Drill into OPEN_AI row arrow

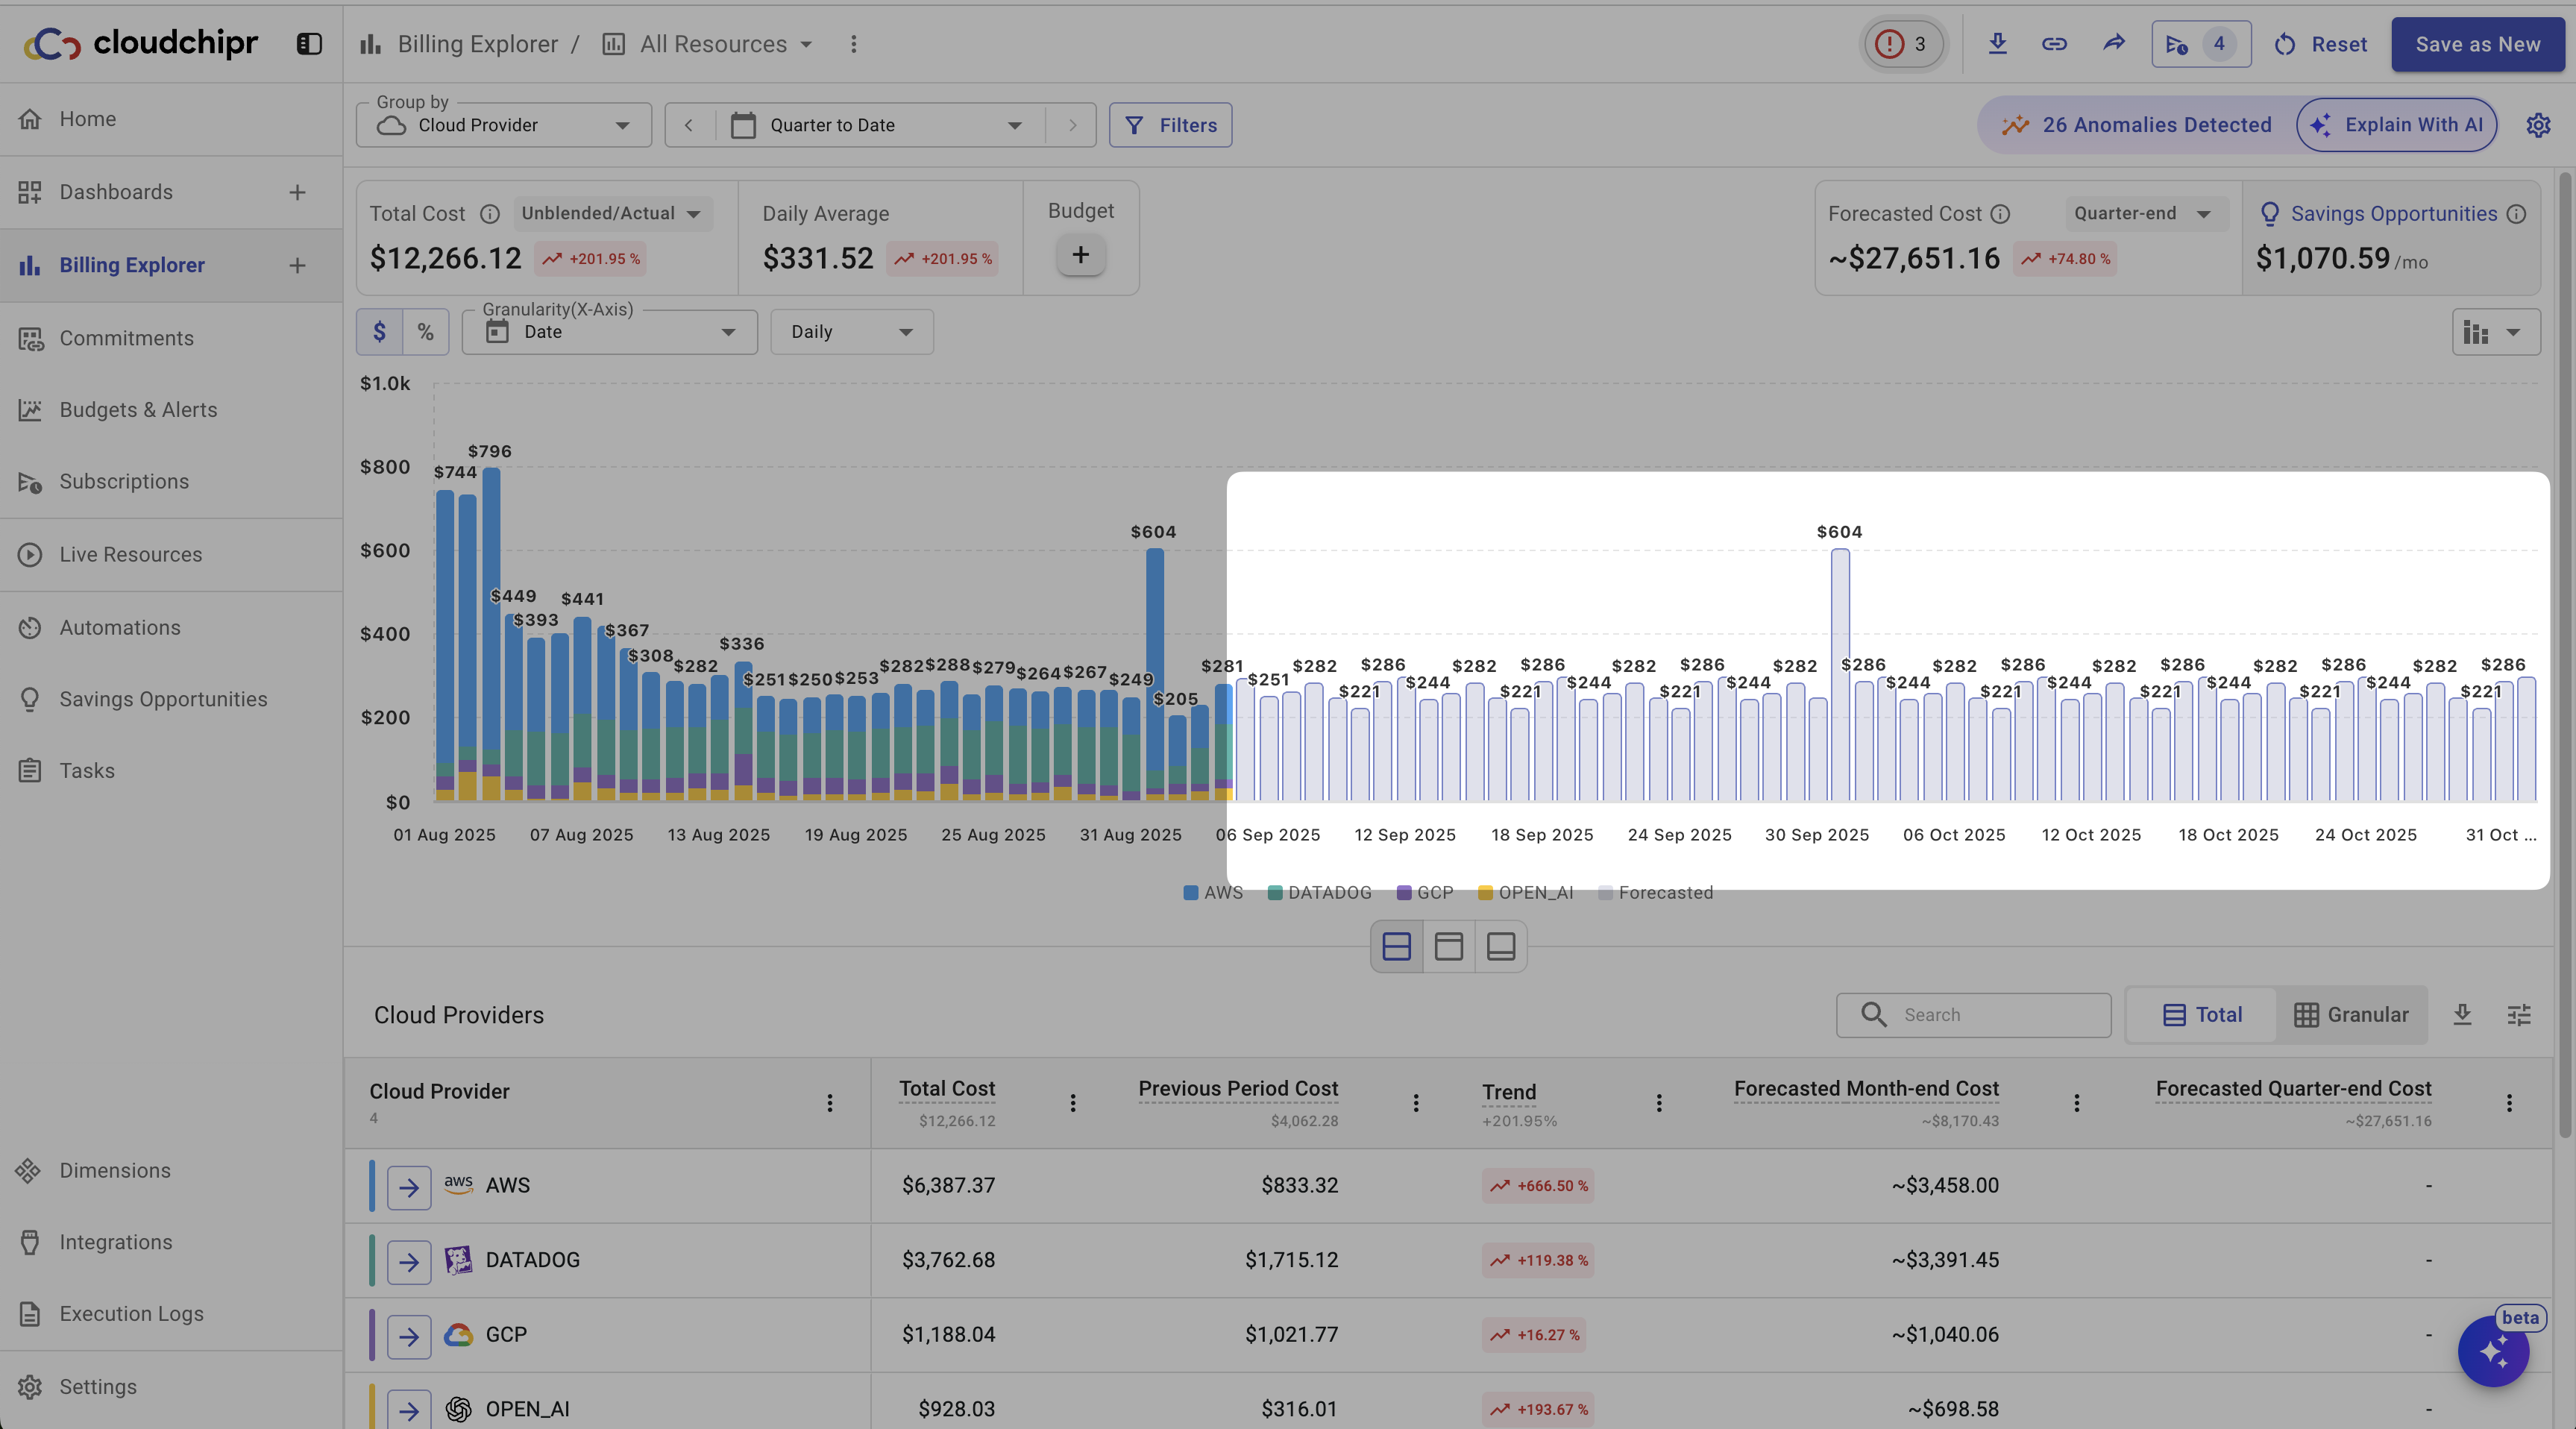pos(409,1410)
